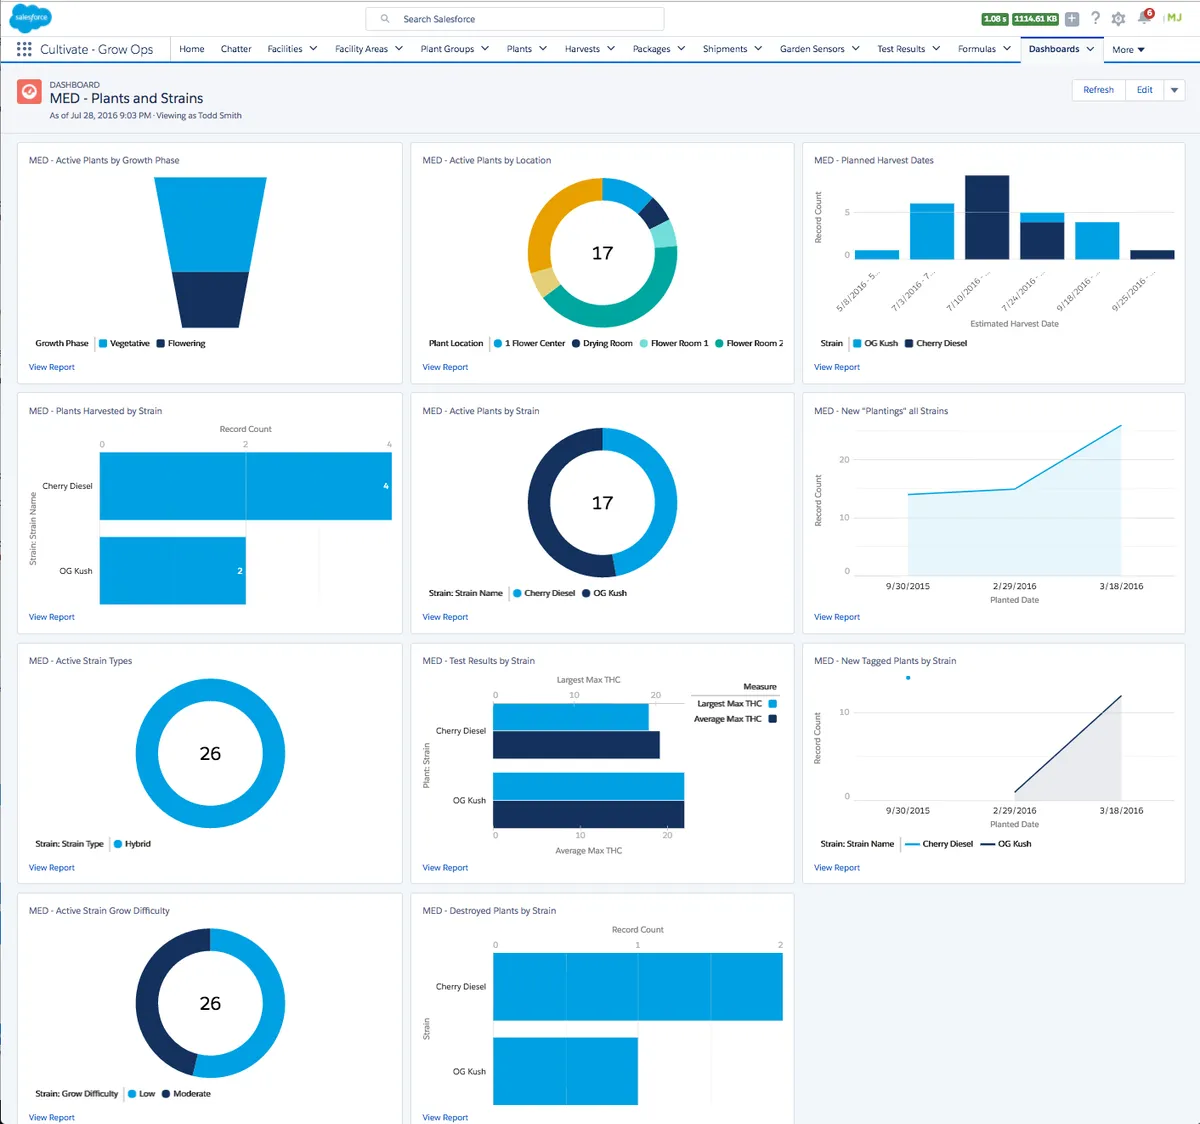Click the Edit dashboard button
This screenshot has width=1200, height=1124.
point(1144,90)
